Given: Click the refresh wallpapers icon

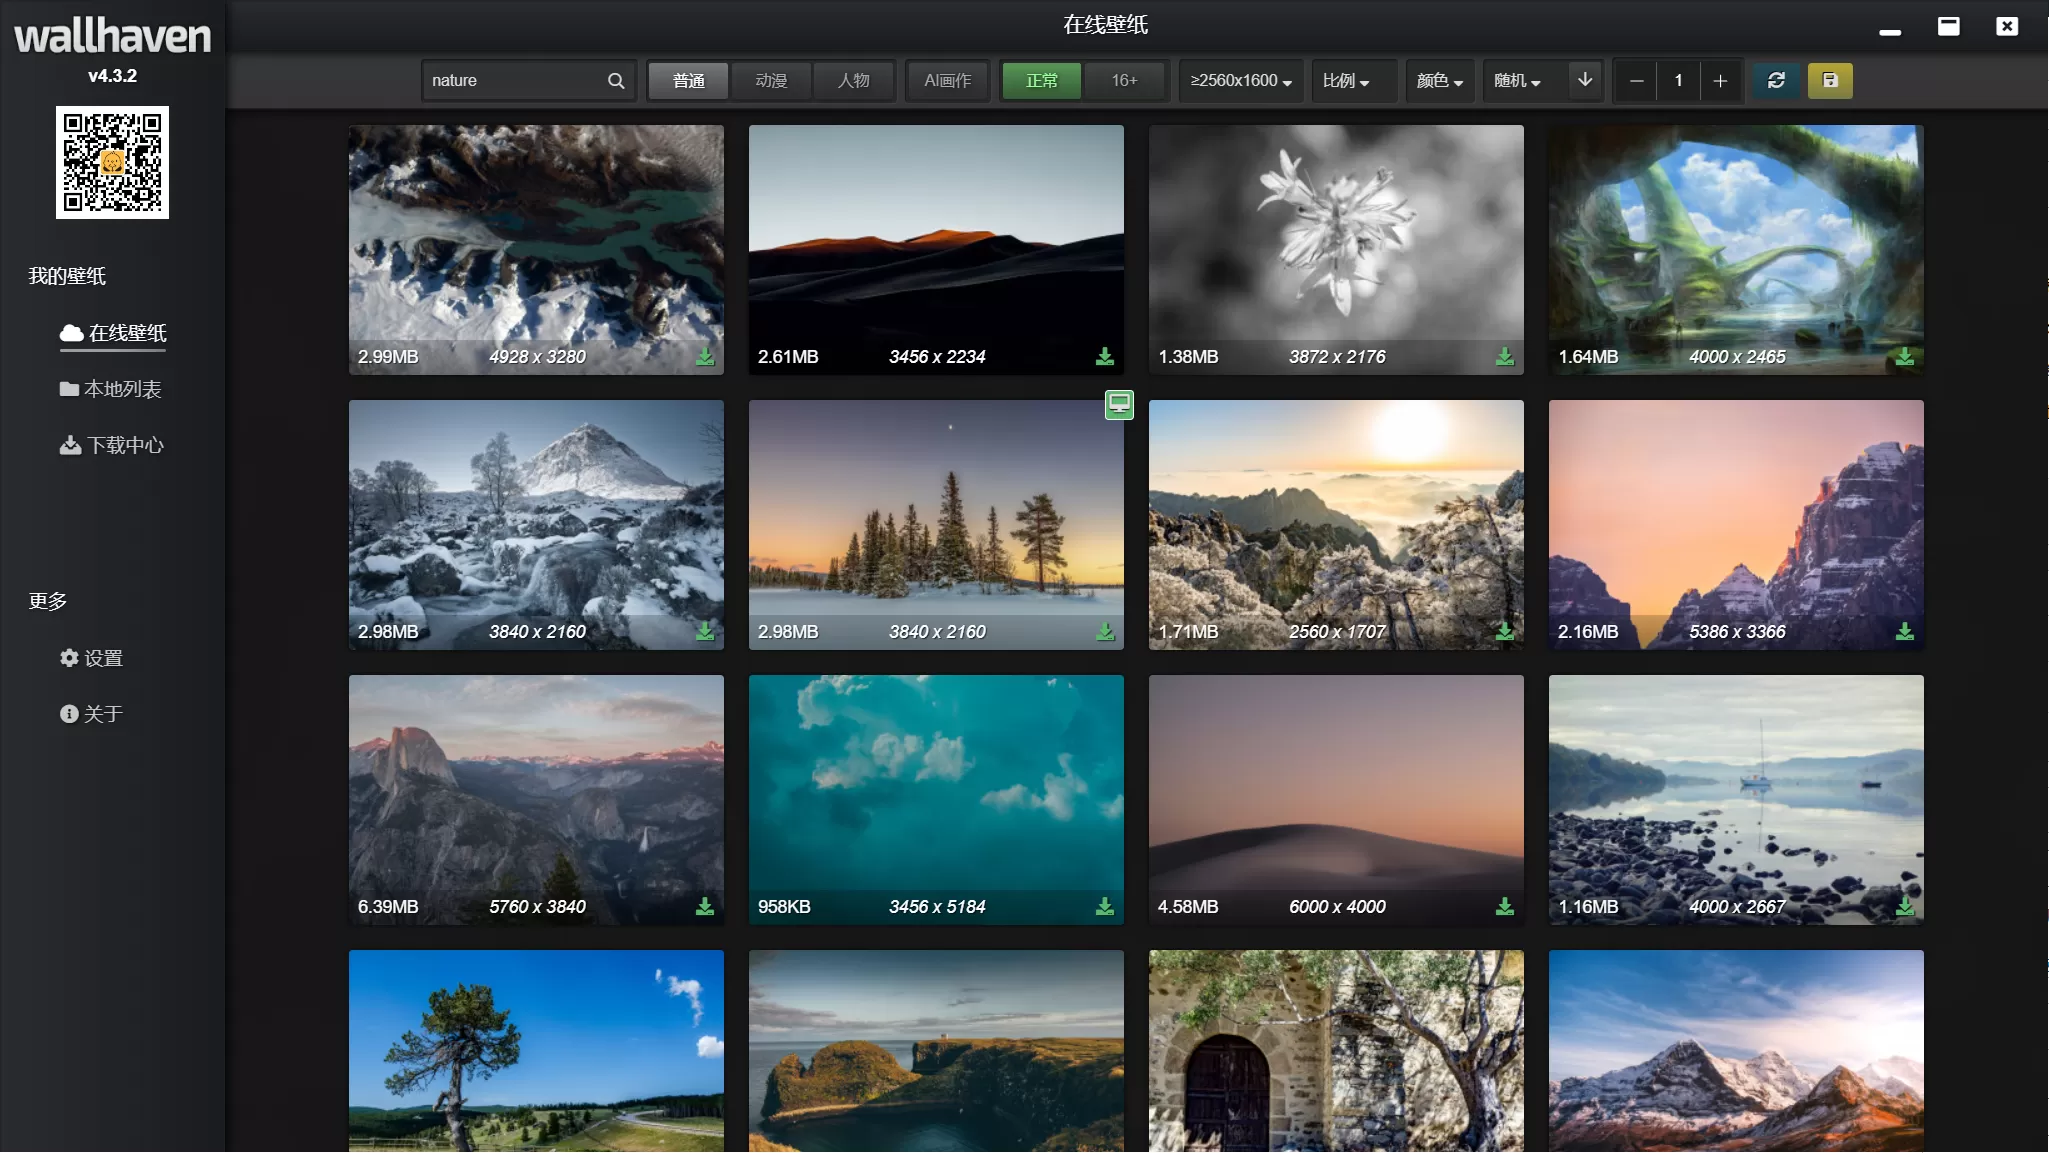Looking at the screenshot, I should coord(1776,81).
